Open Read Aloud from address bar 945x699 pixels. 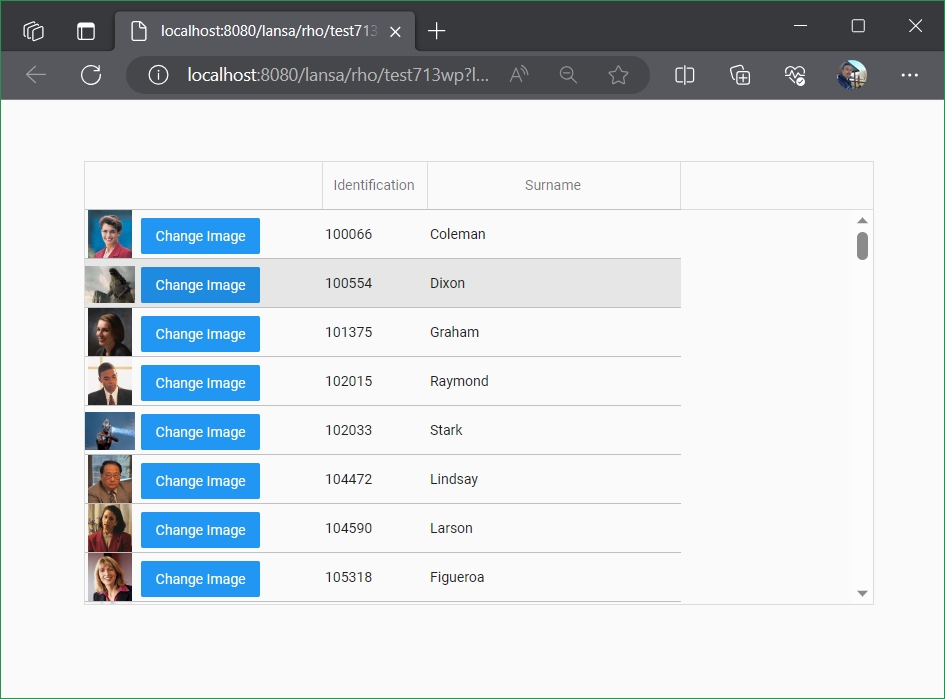click(x=518, y=75)
